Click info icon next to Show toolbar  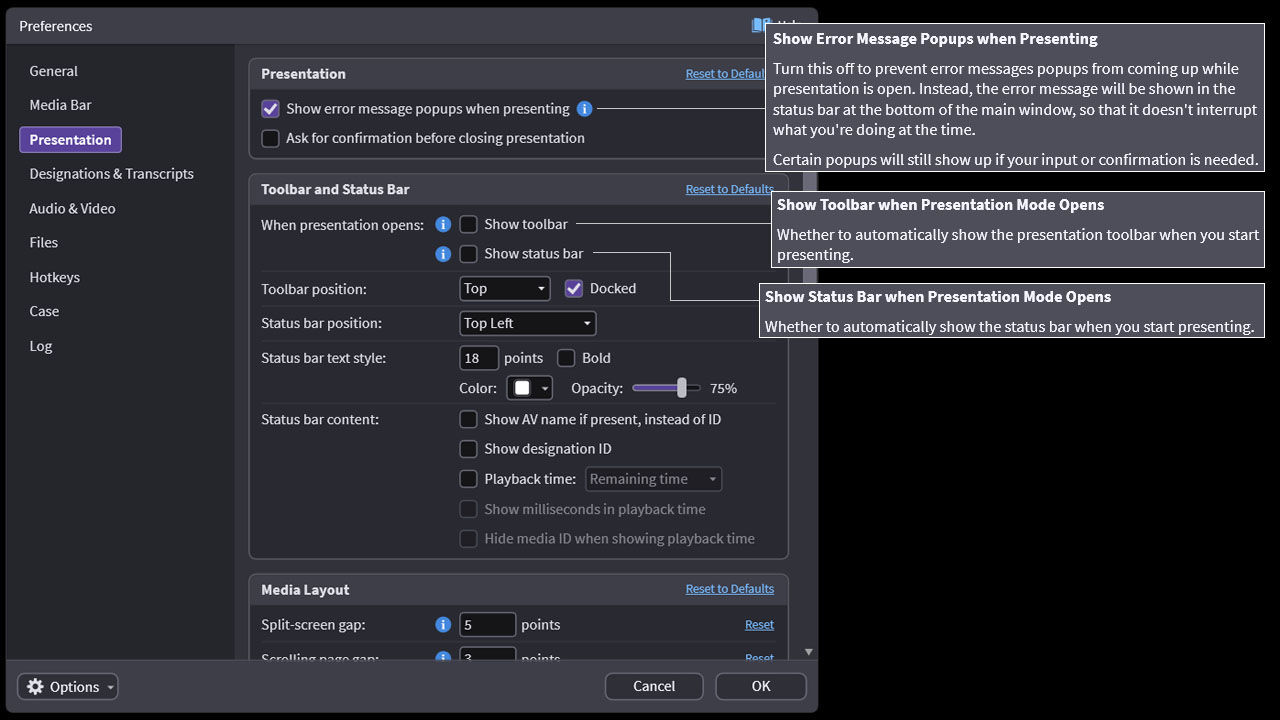(x=443, y=225)
